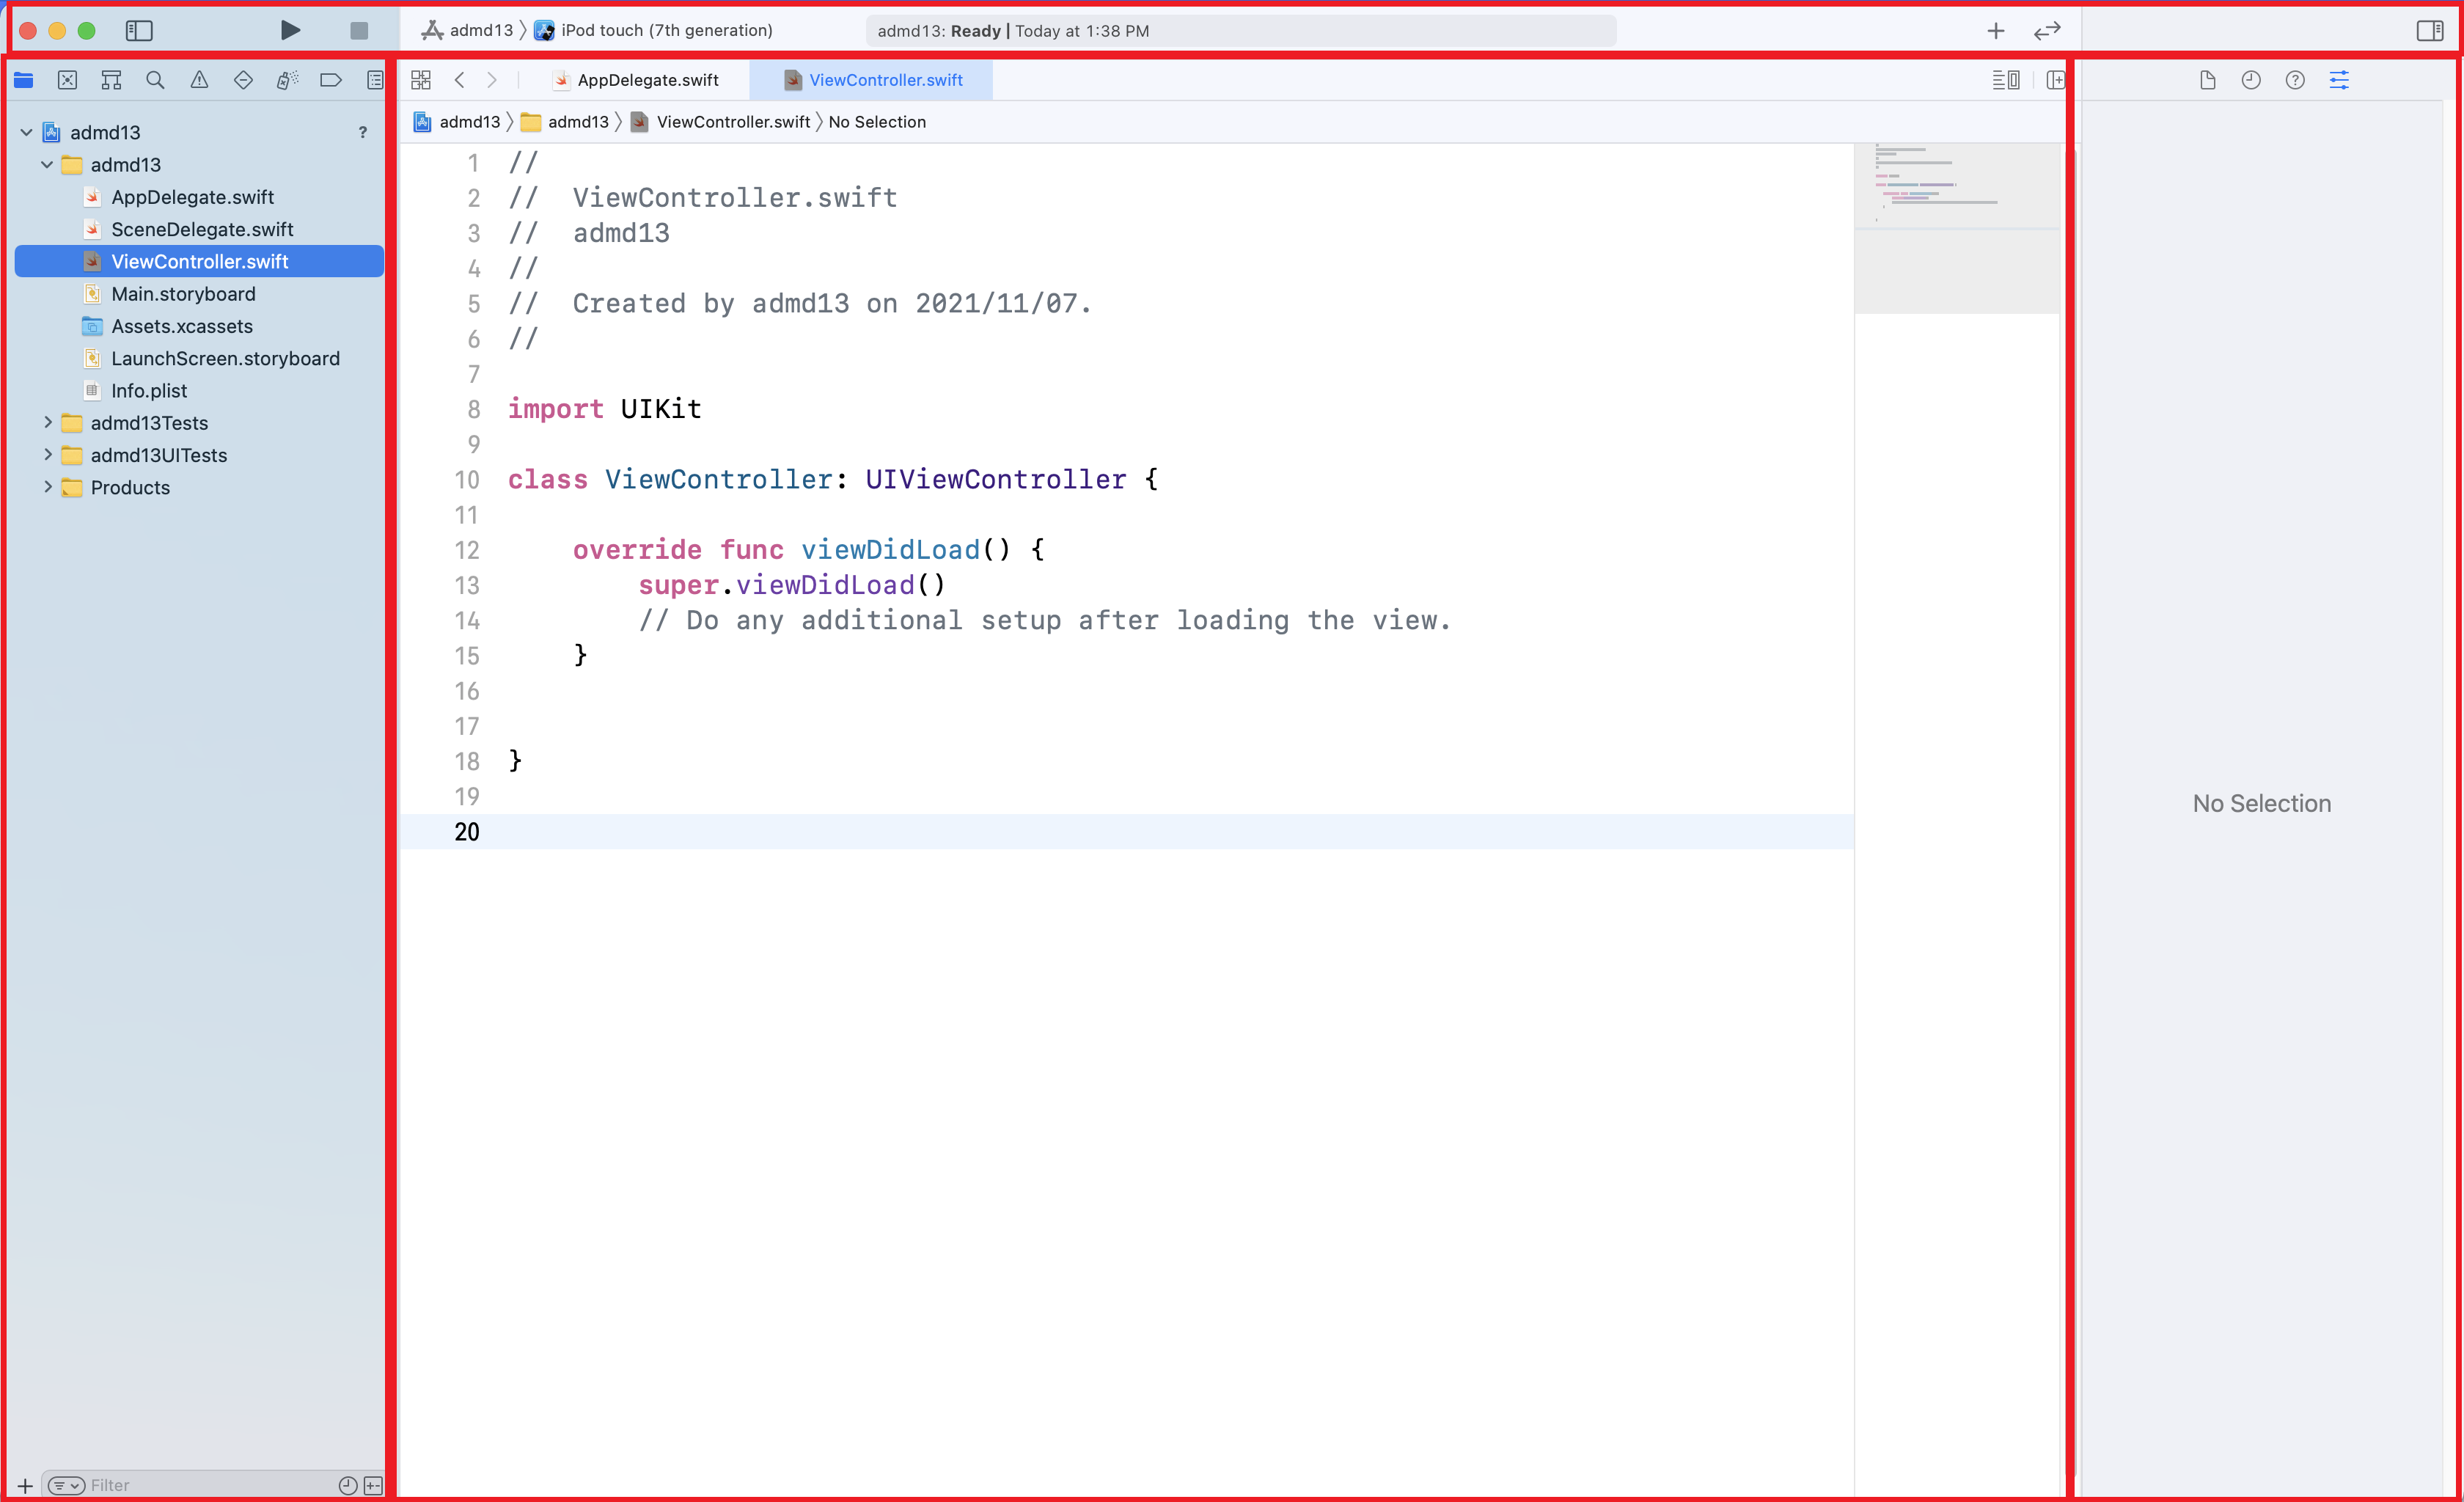Toggle the left navigator sidebar

(x=139, y=31)
